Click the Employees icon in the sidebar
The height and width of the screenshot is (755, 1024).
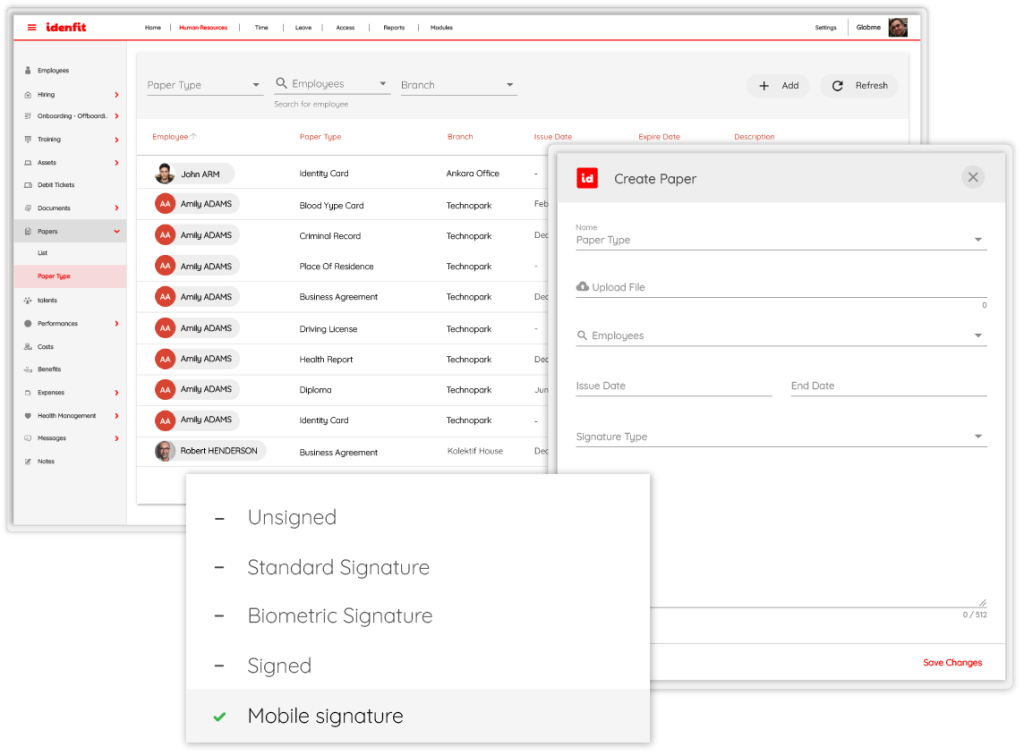click(x=28, y=71)
